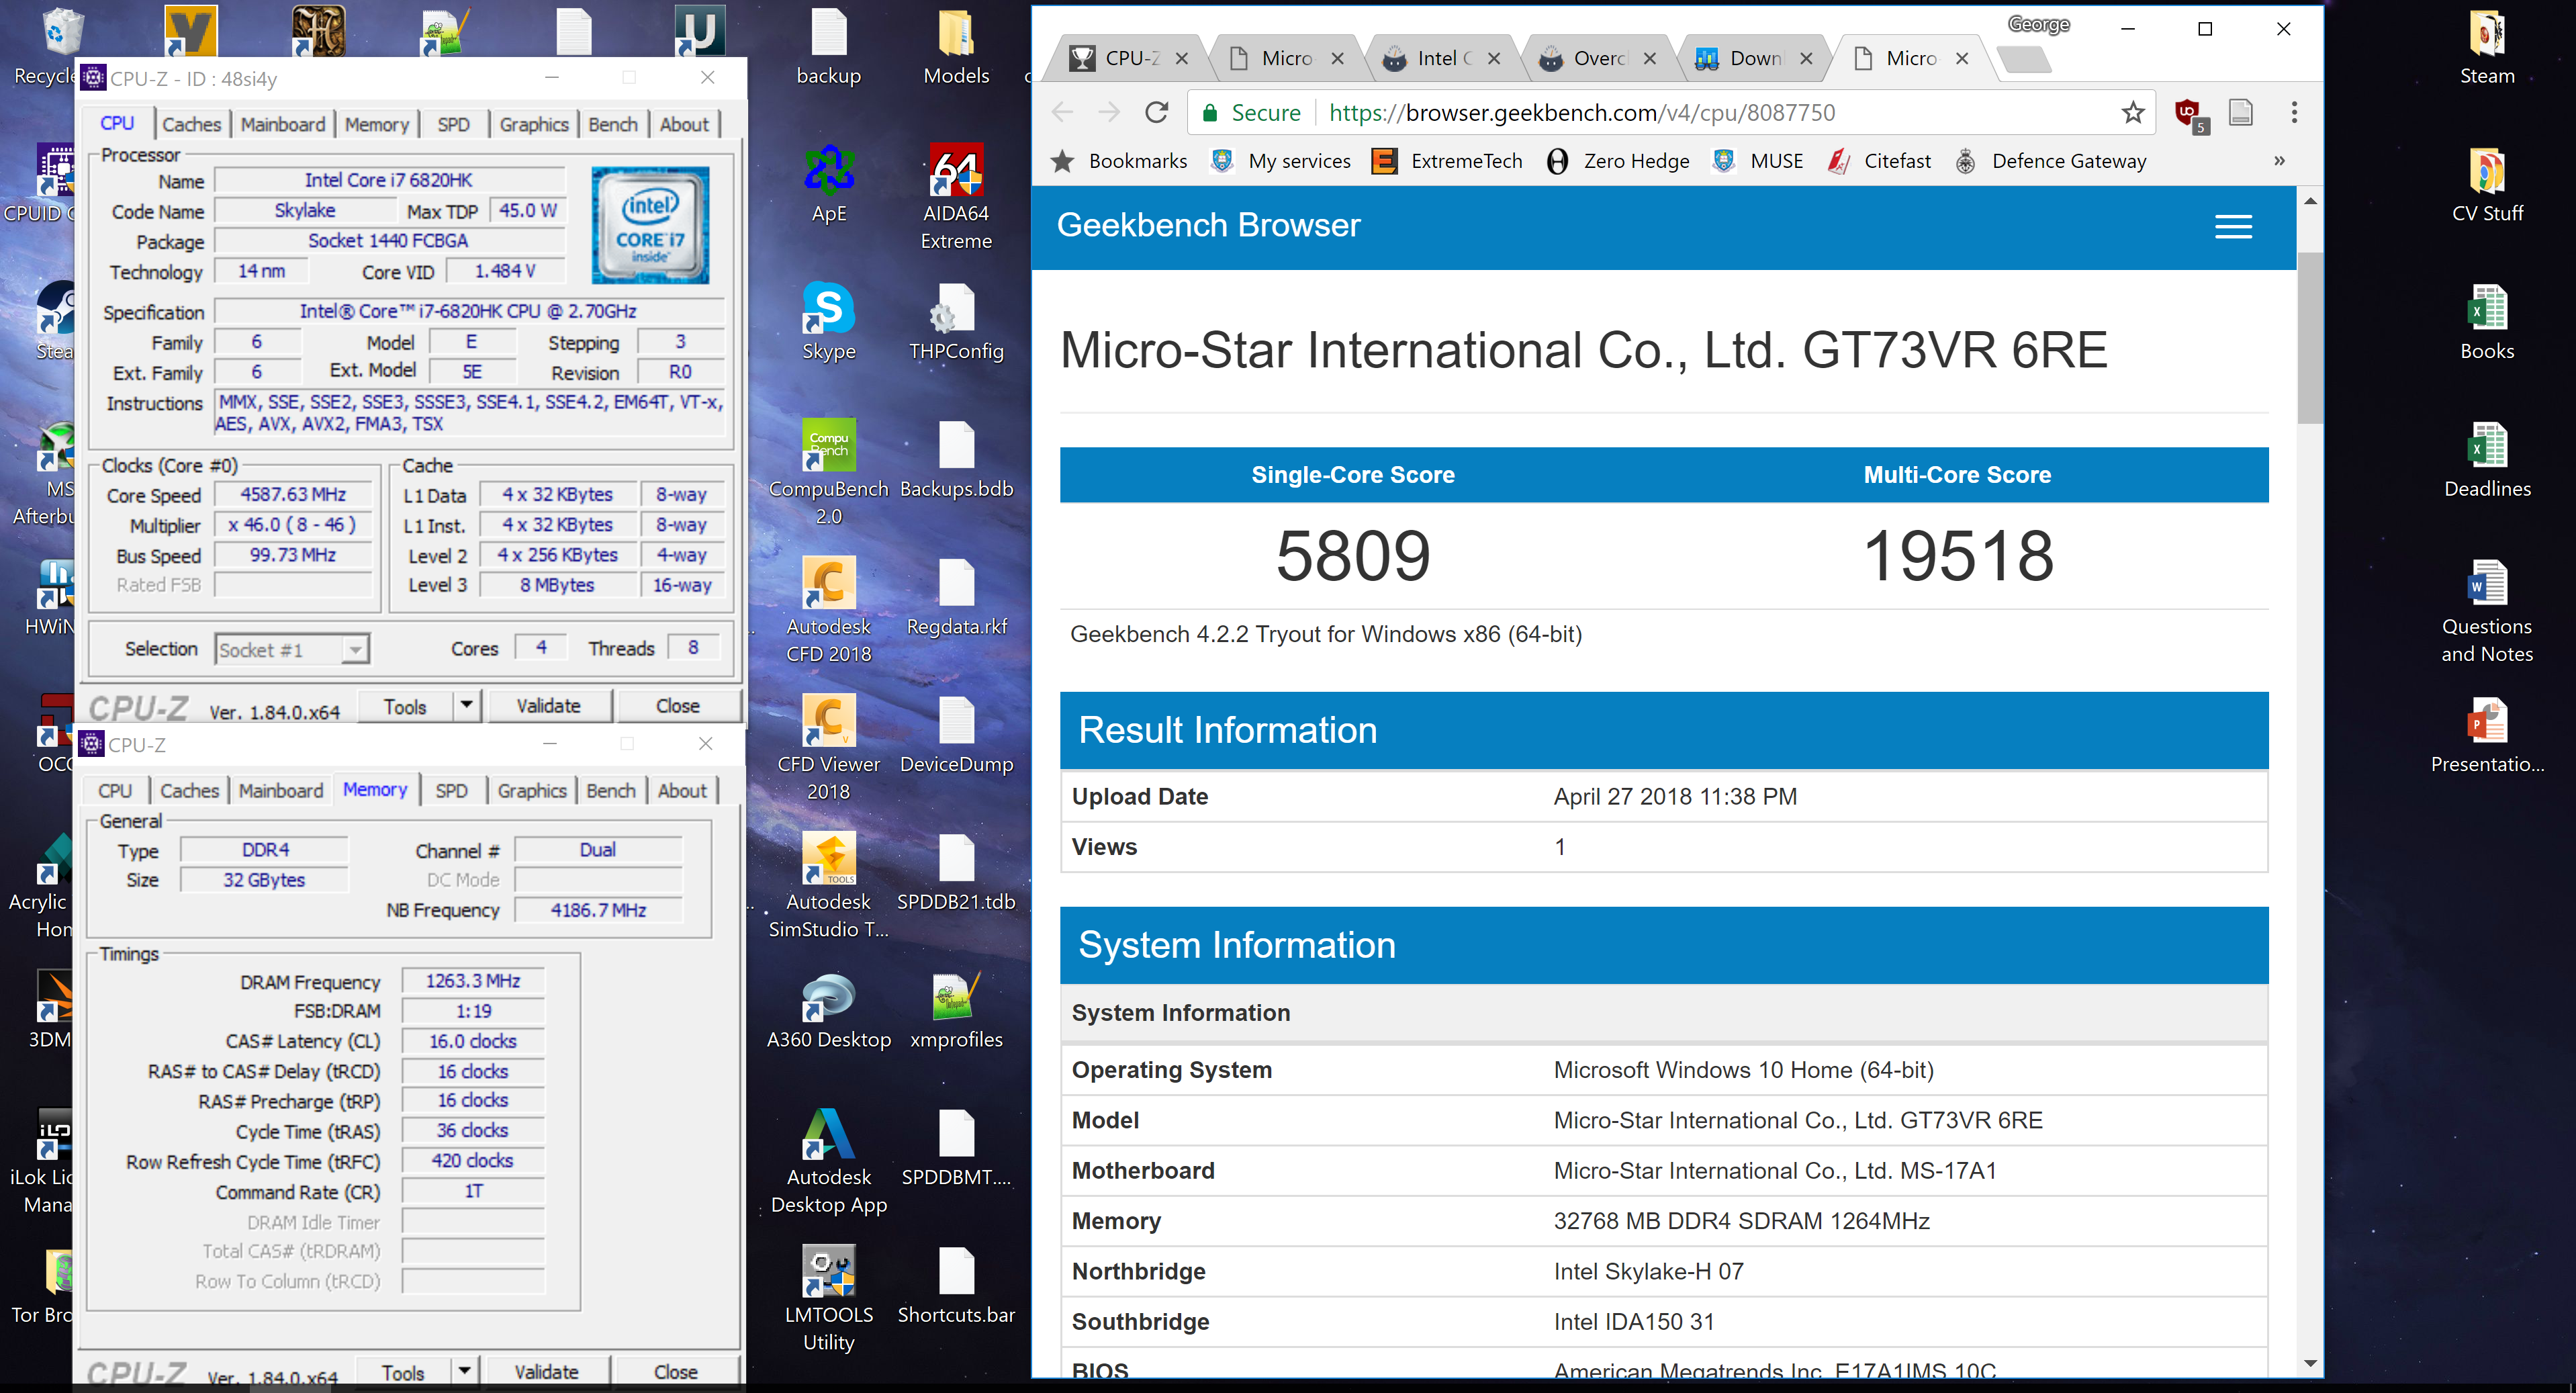The image size is (2576, 1393).
Task: Select SPD tab in bottom CPU-Z window
Action: coord(451,790)
